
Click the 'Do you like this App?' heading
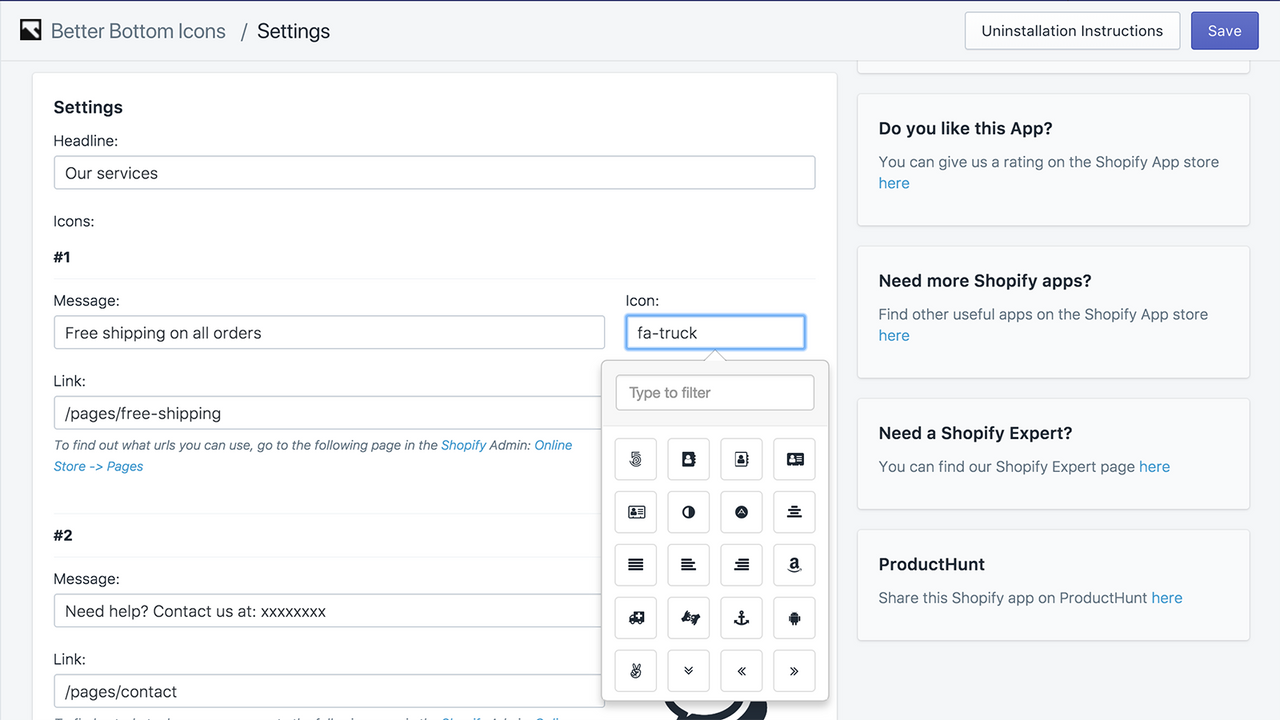(x=965, y=128)
